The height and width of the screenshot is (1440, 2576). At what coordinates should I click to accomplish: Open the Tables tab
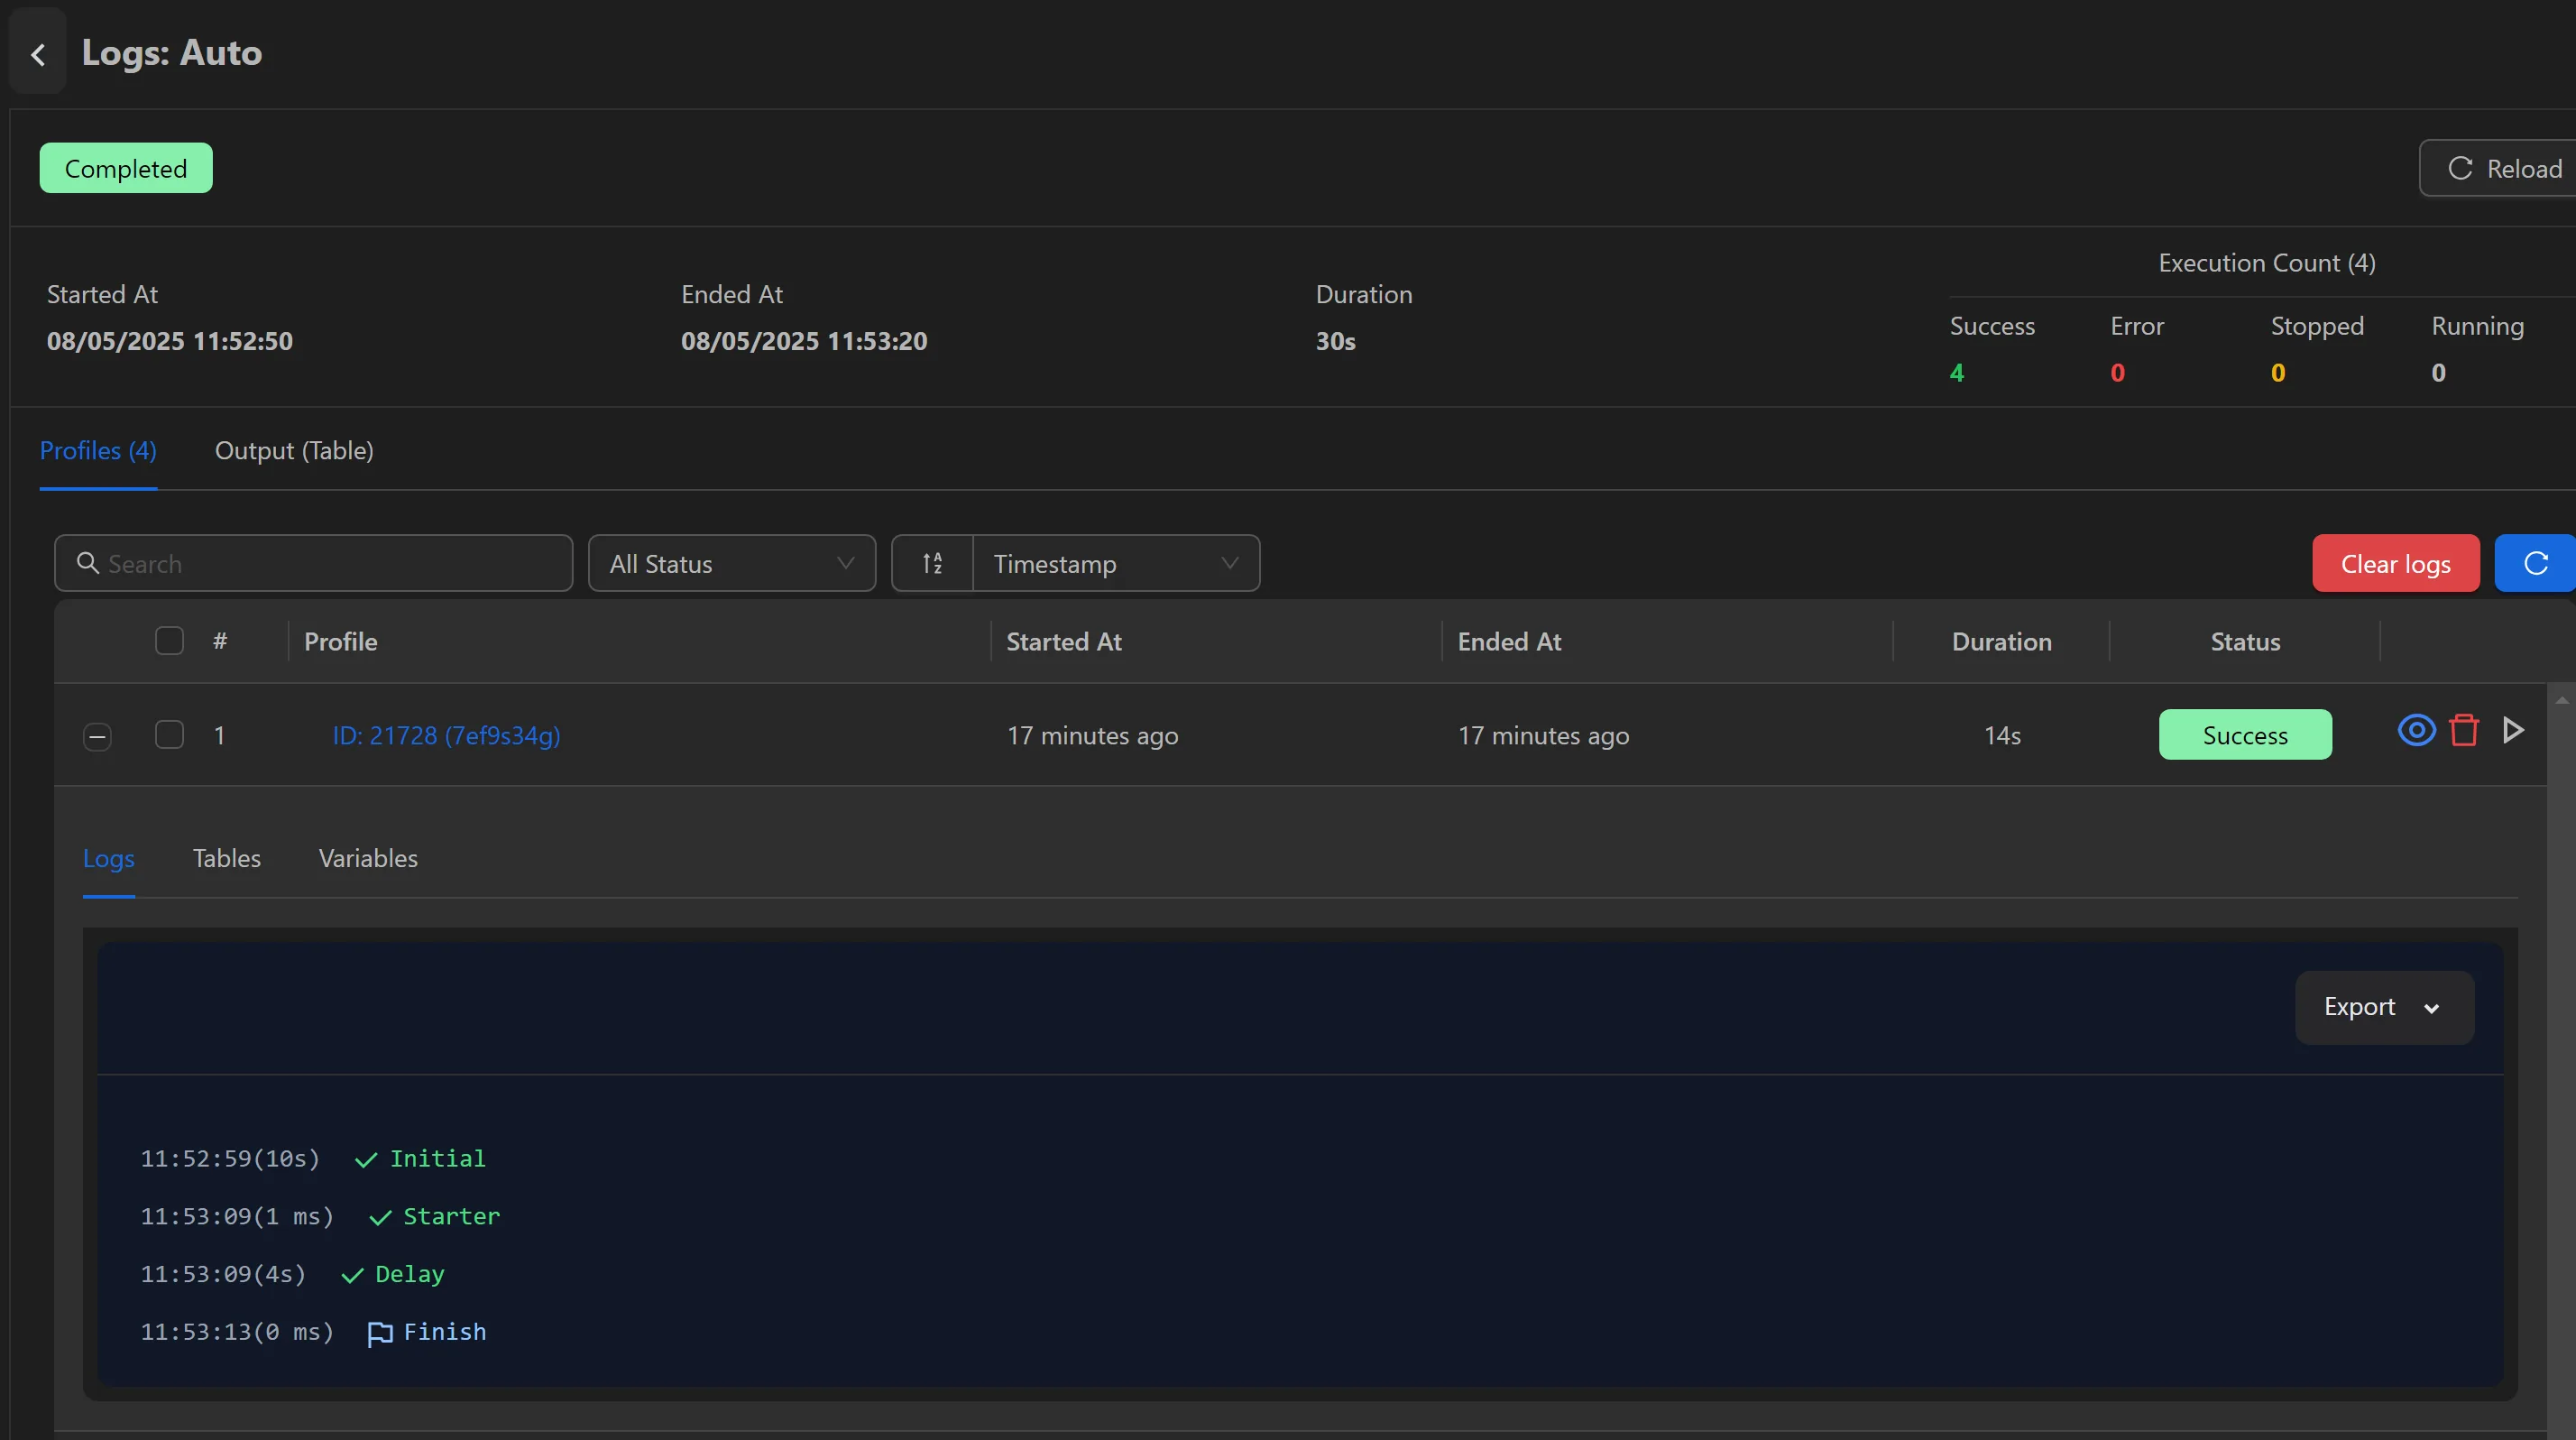(226, 858)
